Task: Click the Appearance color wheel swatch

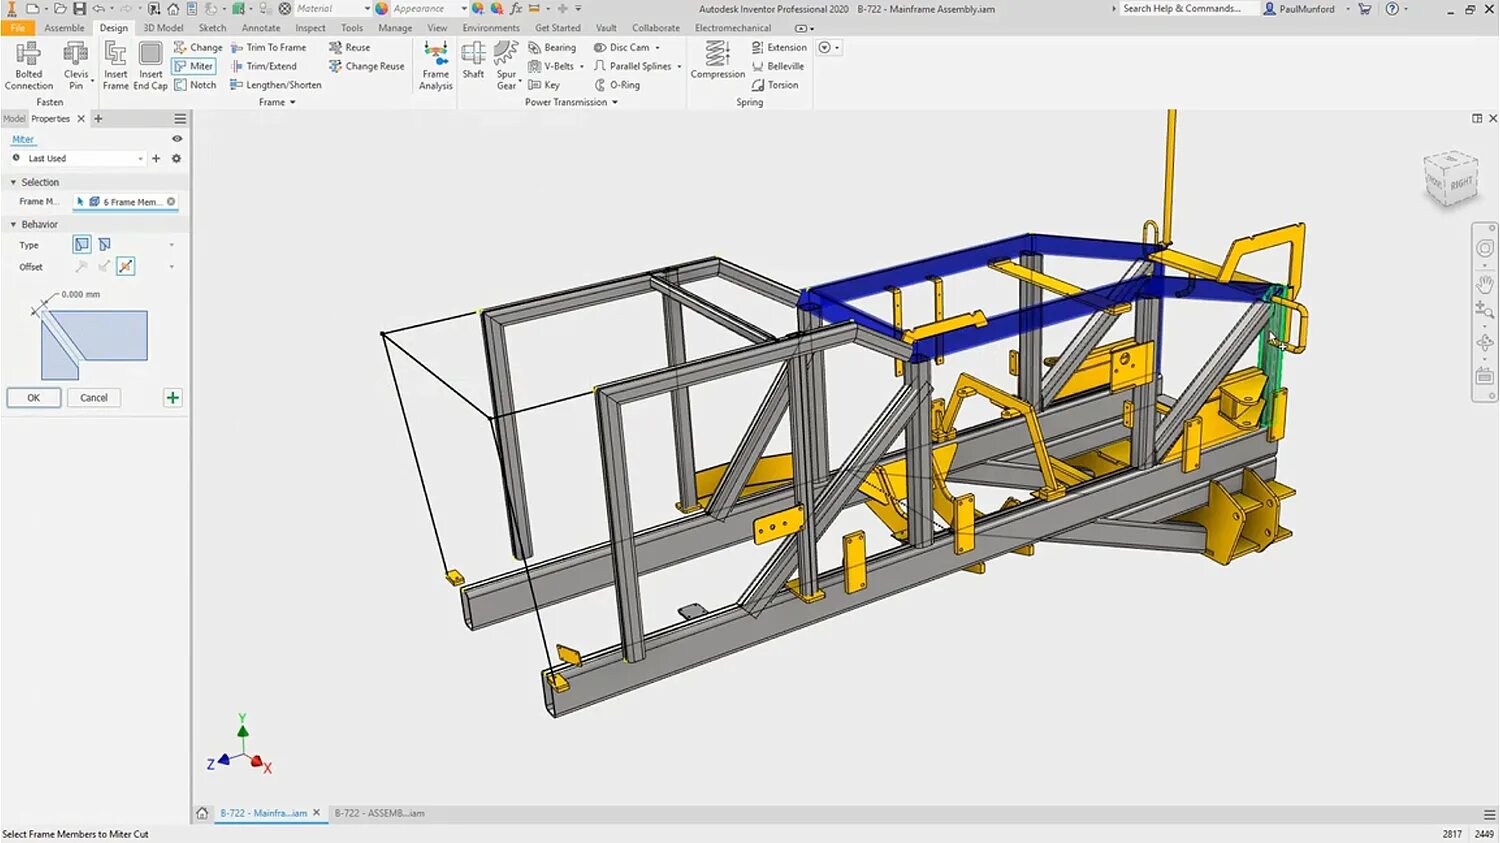Action: 382,8
